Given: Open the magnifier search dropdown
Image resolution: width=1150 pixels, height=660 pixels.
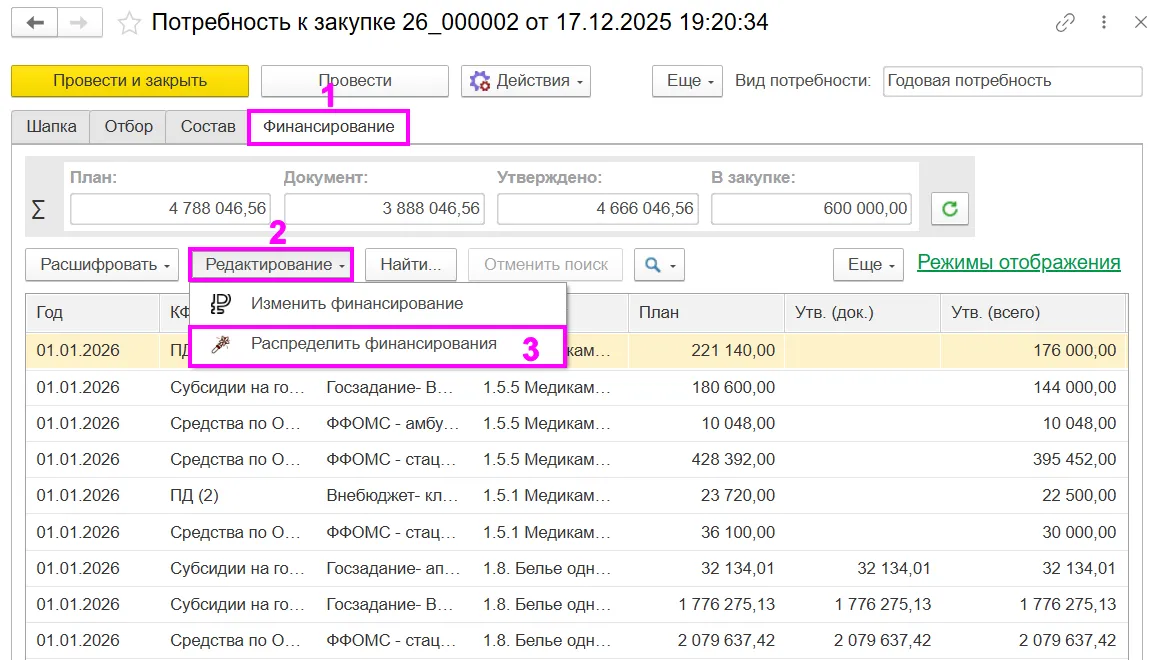Looking at the screenshot, I should [x=659, y=265].
